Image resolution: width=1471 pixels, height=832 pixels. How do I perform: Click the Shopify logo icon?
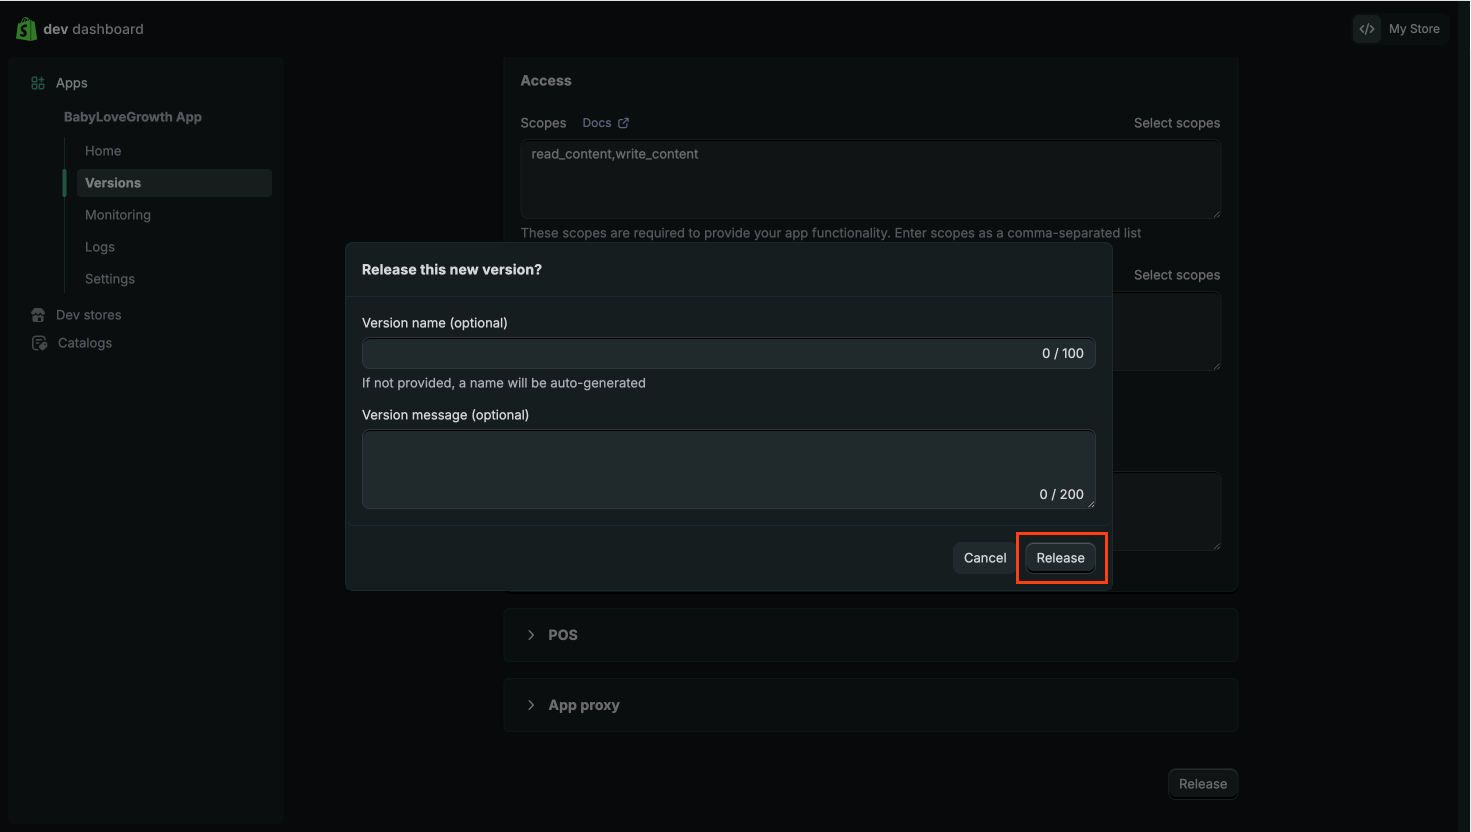point(26,29)
